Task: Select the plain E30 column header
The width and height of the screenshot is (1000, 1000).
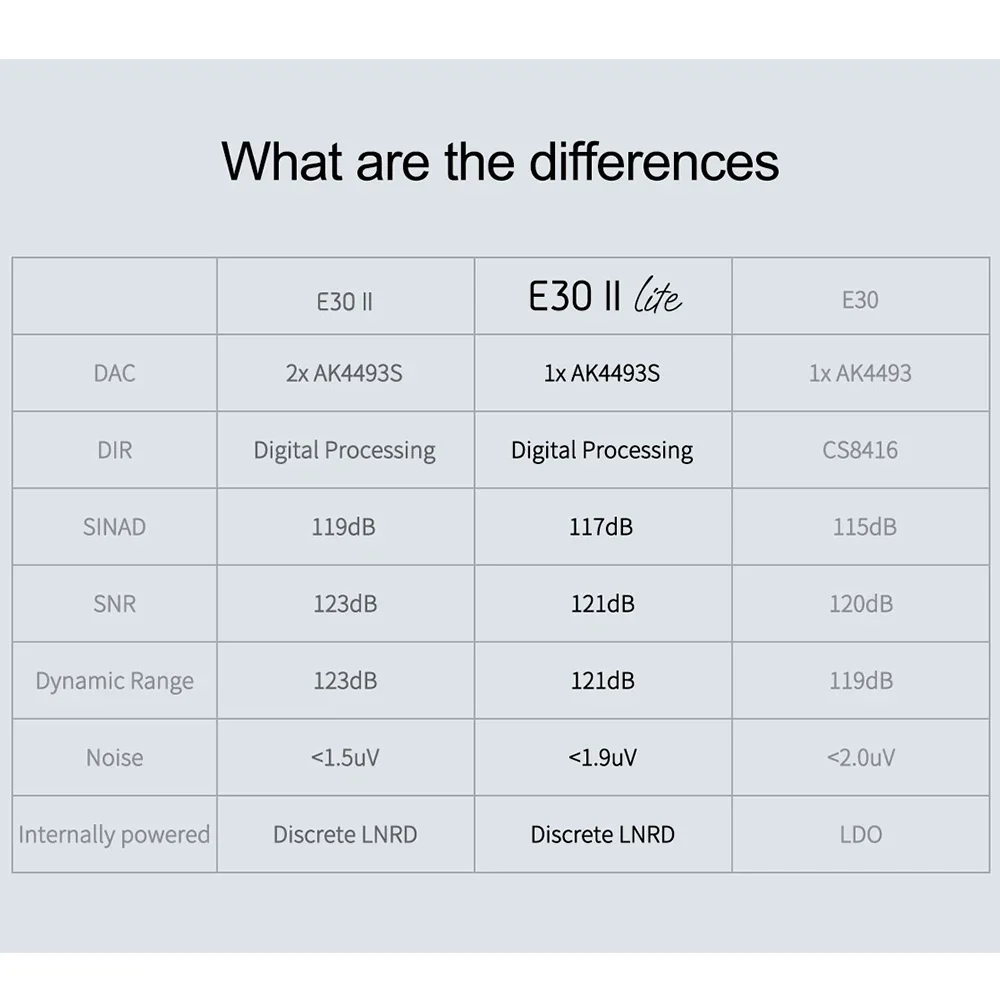Action: pos(860,300)
